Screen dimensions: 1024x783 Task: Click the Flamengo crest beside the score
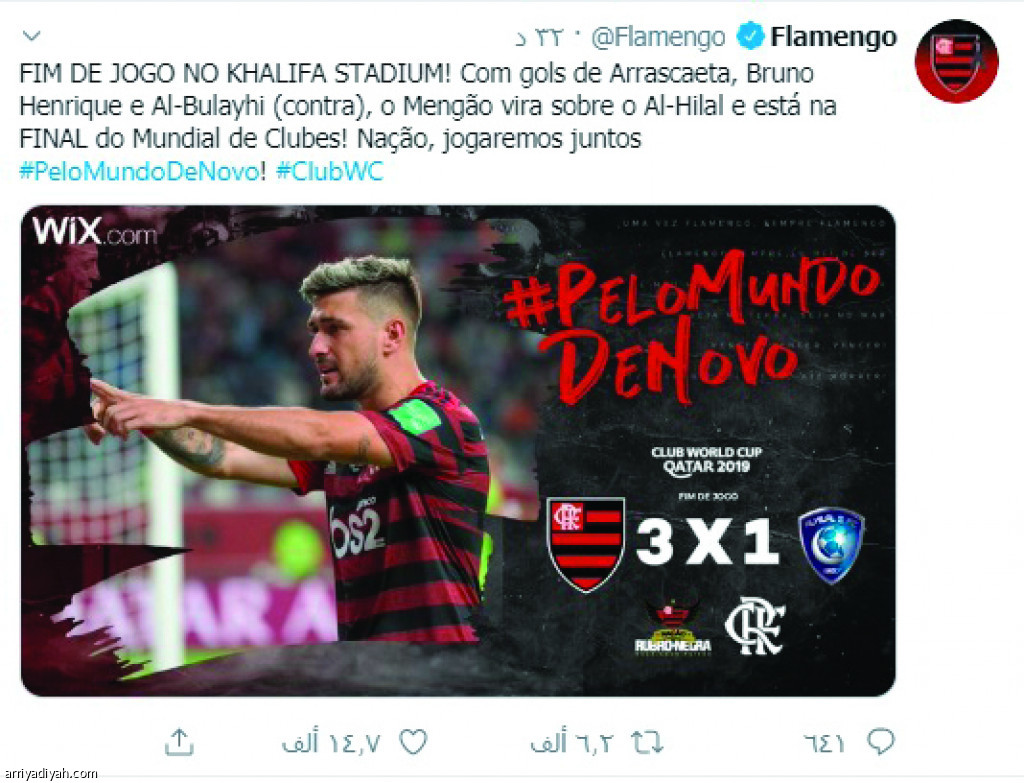[586, 543]
